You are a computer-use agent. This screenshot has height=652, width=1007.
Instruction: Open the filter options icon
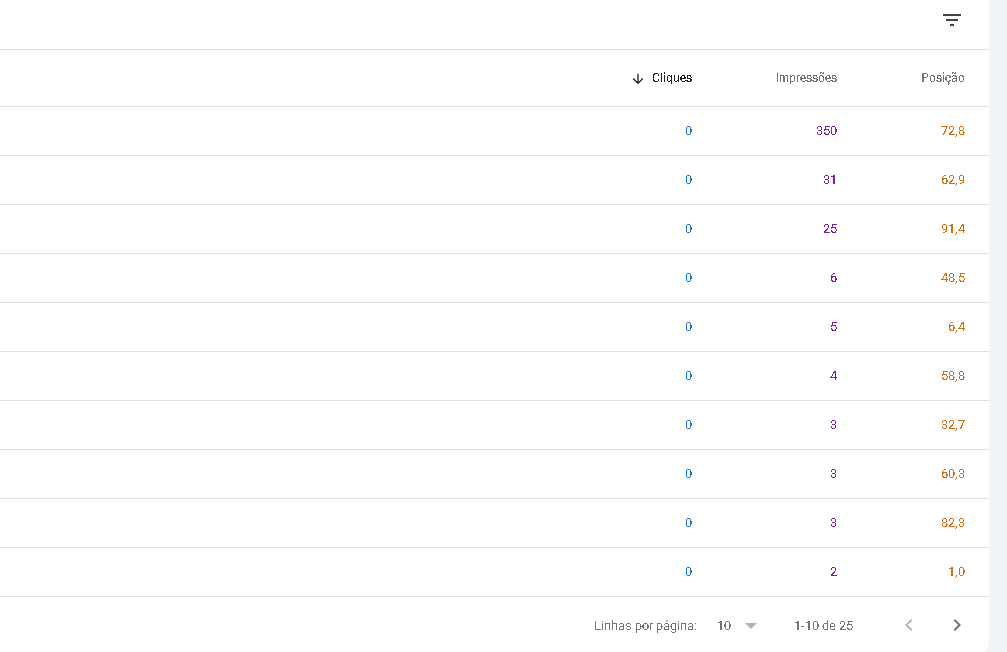pos(950,19)
